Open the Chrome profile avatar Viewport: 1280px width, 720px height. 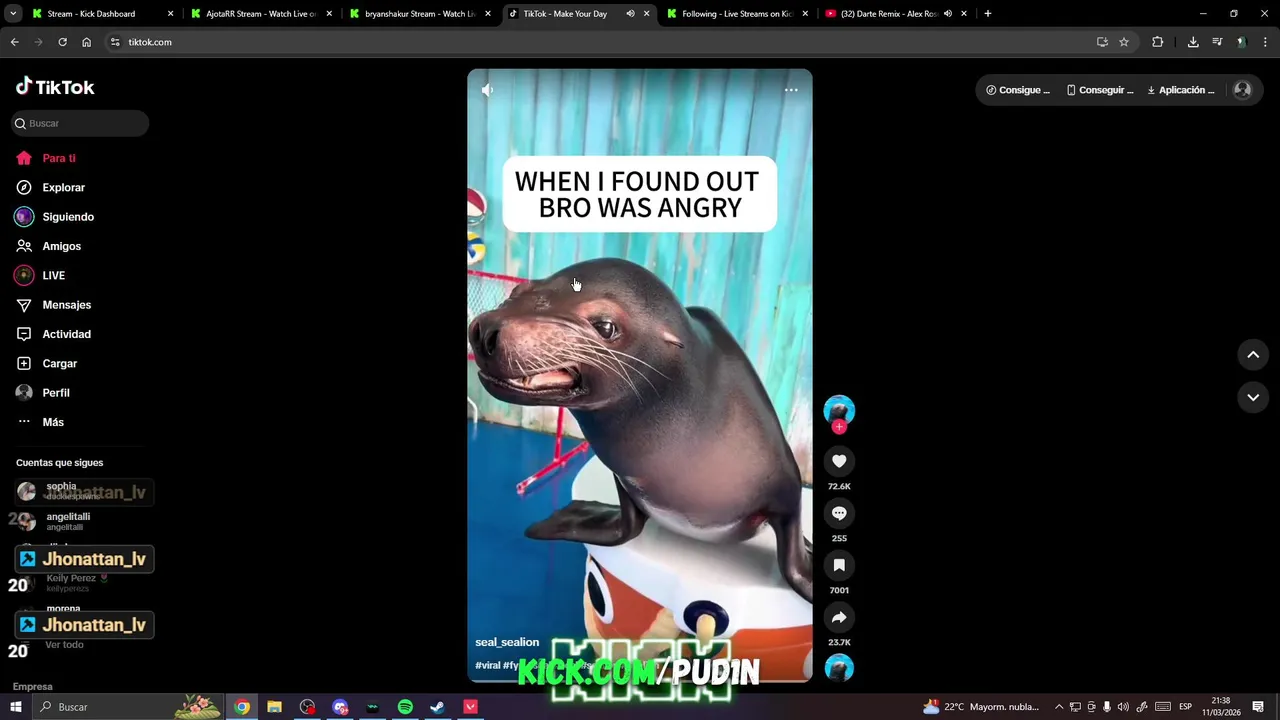(x=1241, y=42)
